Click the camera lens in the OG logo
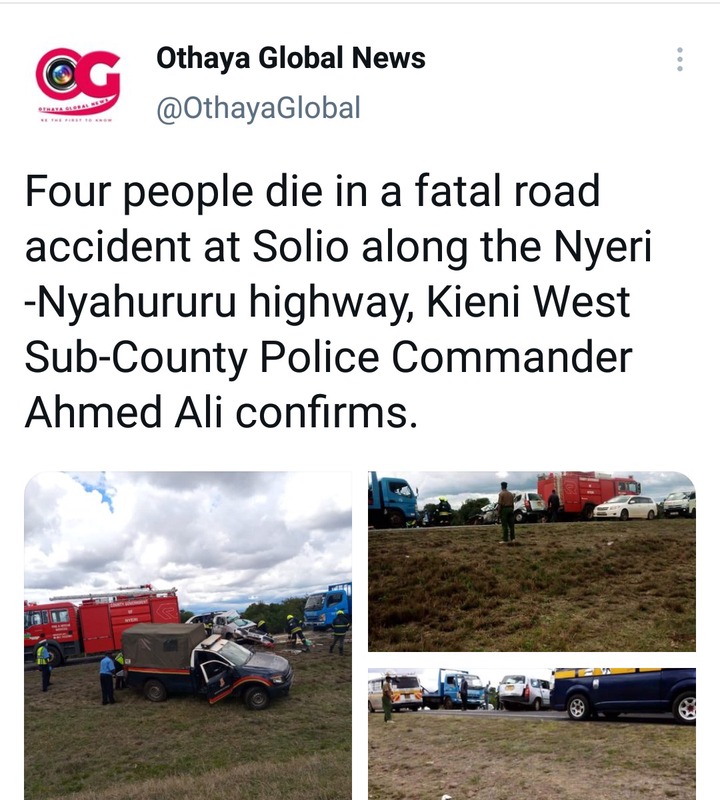This screenshot has height=800, width=720. [61, 73]
